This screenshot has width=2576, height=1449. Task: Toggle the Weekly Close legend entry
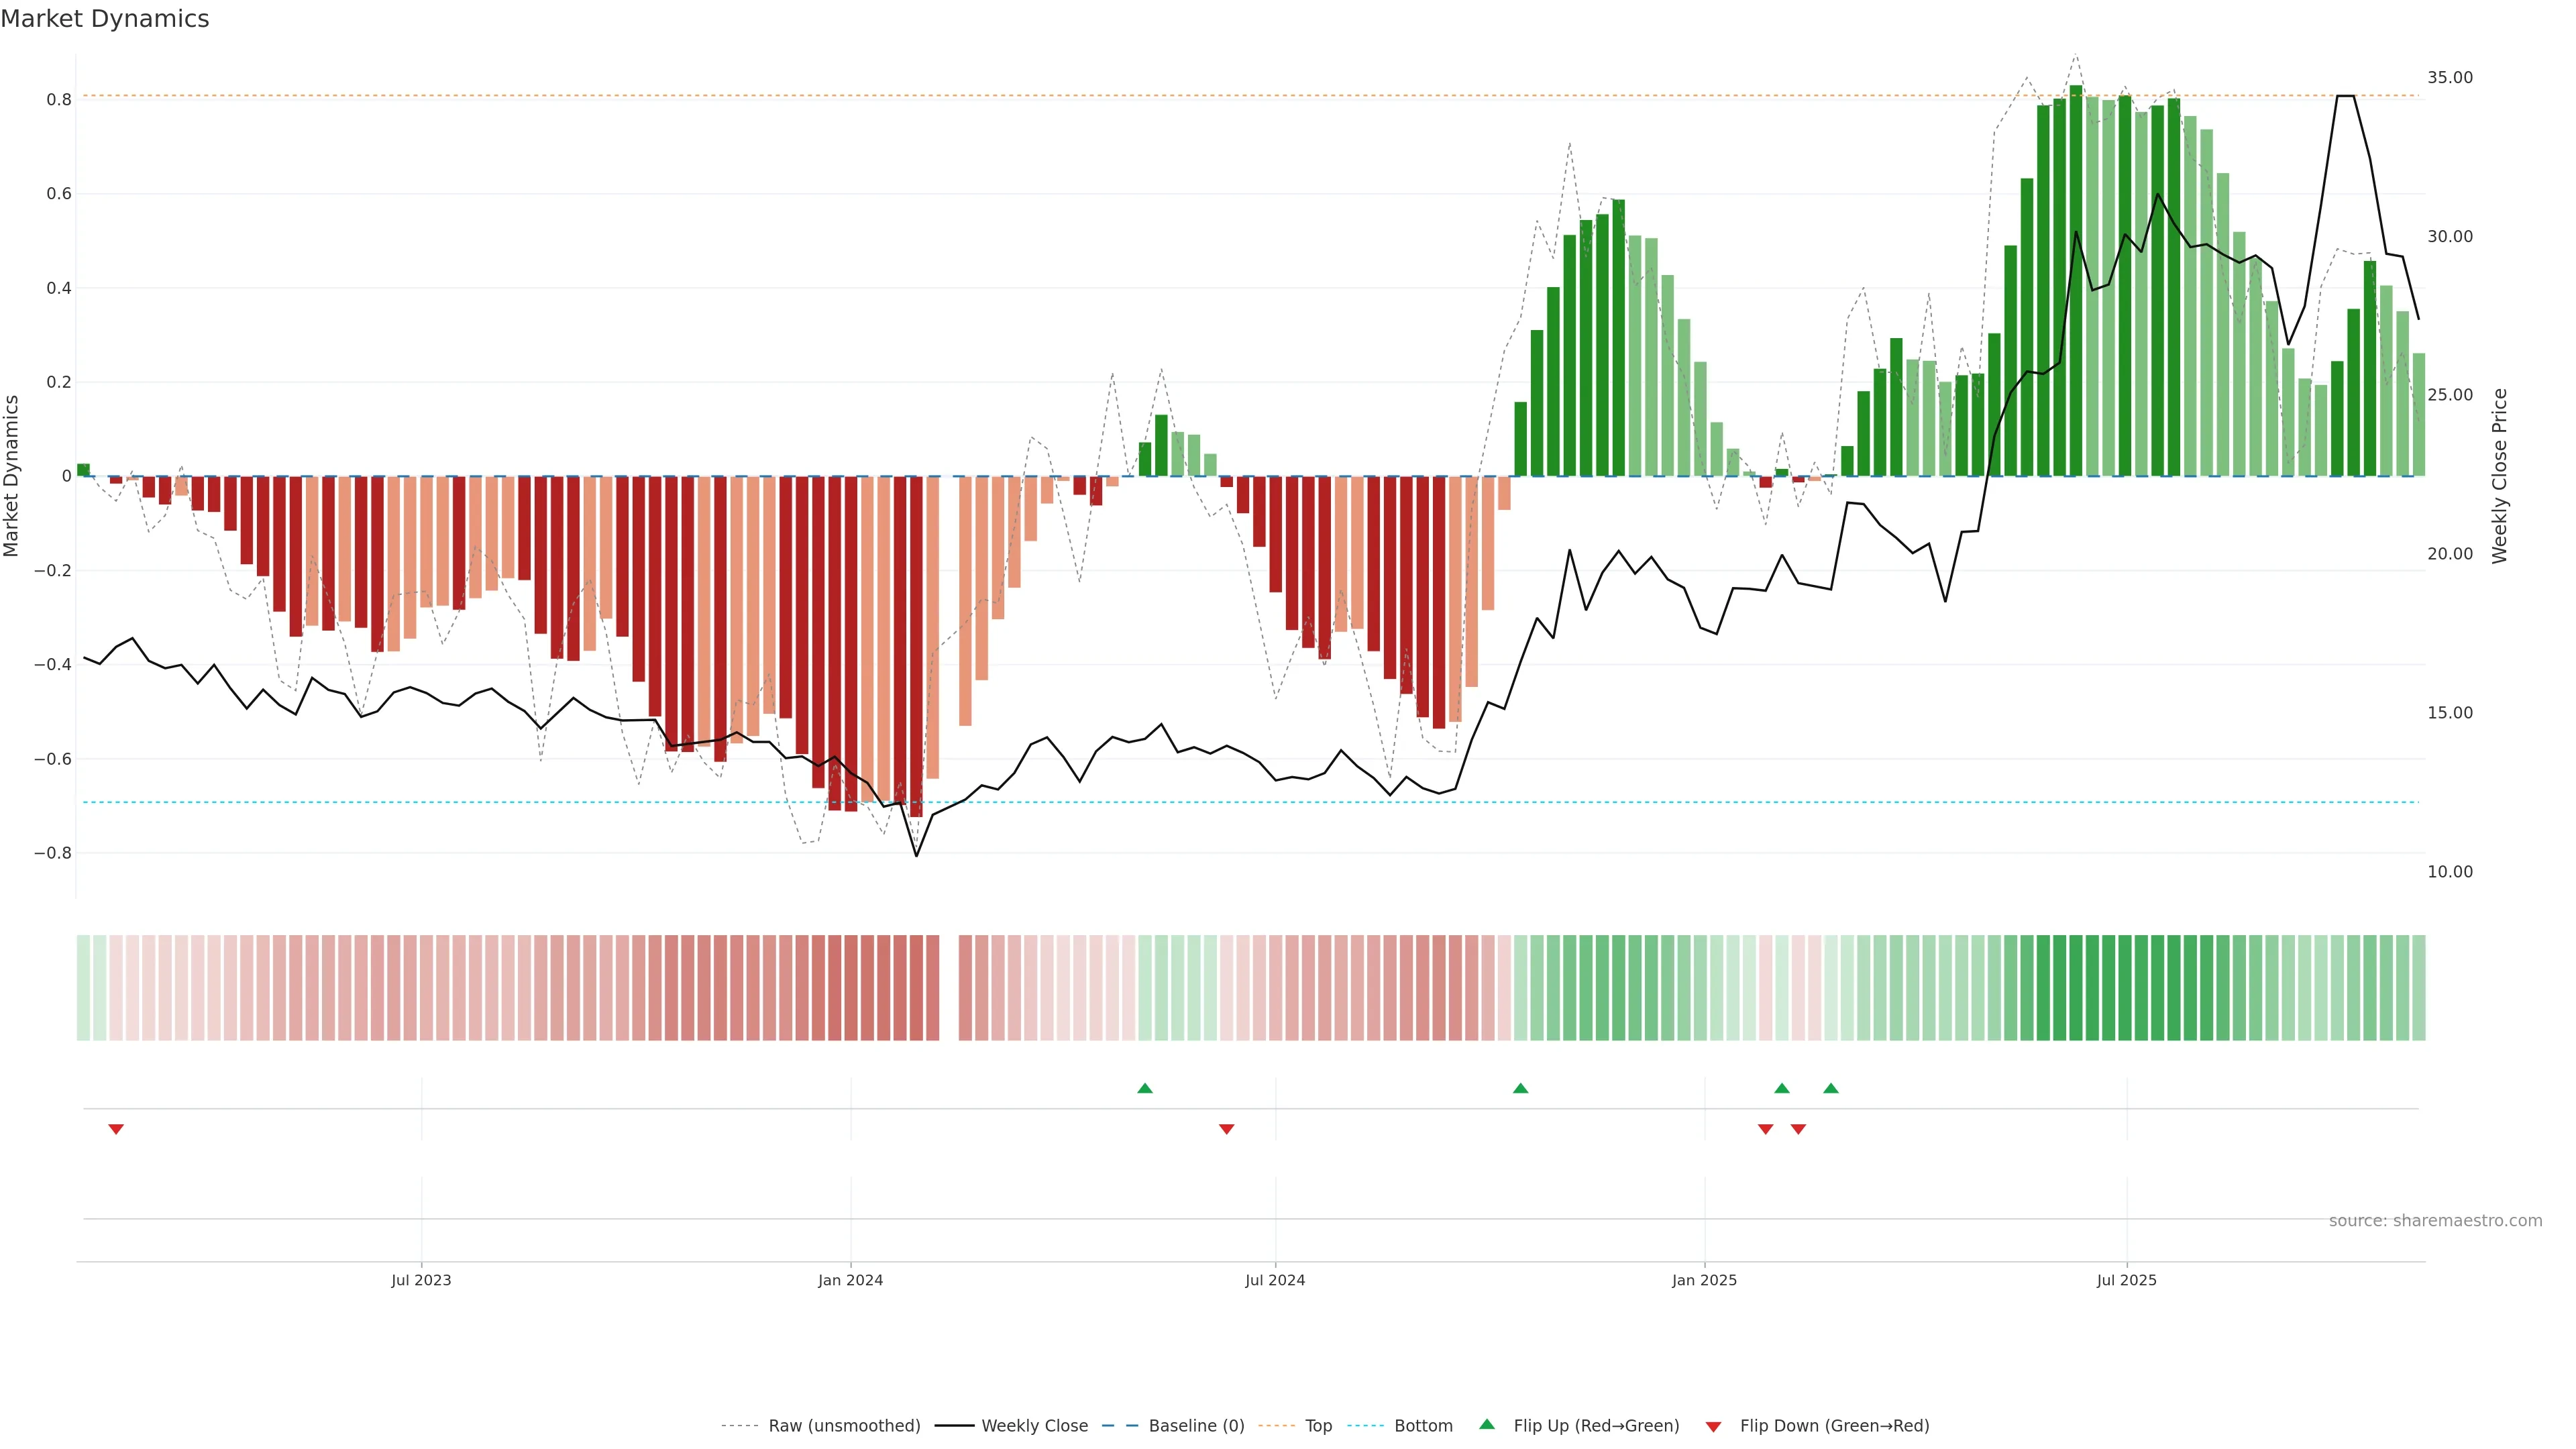point(1034,1425)
